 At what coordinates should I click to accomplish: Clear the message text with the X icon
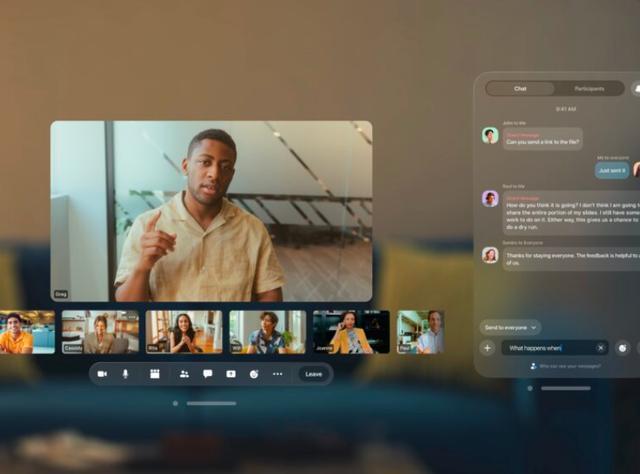600,348
